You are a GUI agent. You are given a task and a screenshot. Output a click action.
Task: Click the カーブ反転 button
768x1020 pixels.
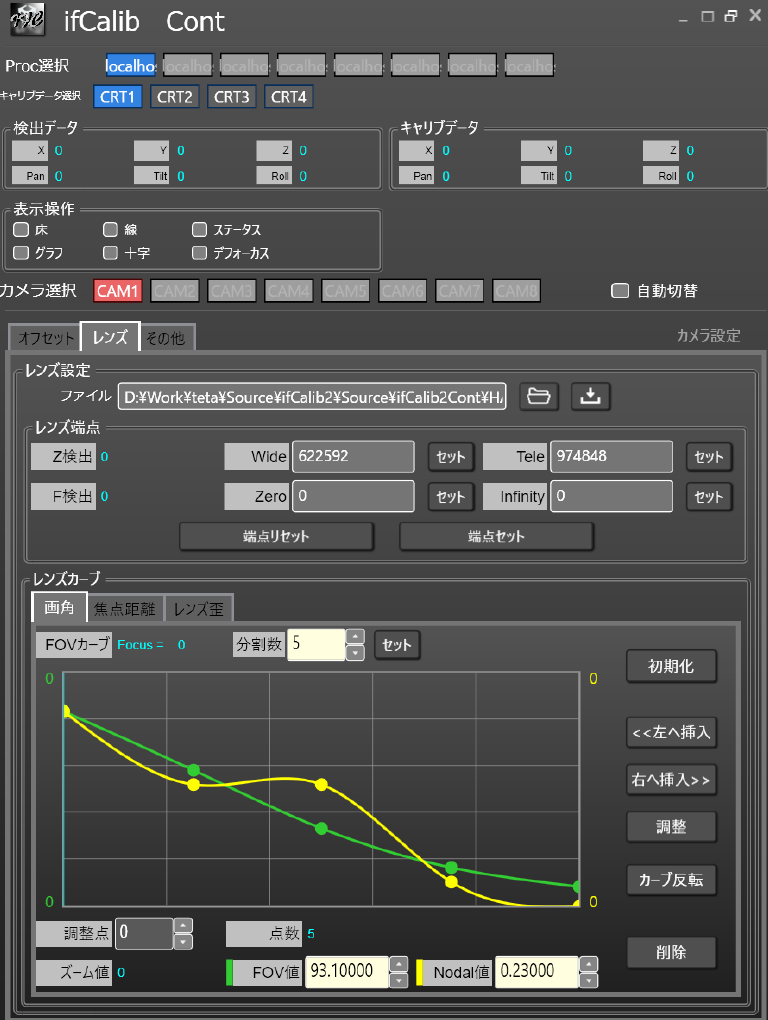click(x=670, y=880)
